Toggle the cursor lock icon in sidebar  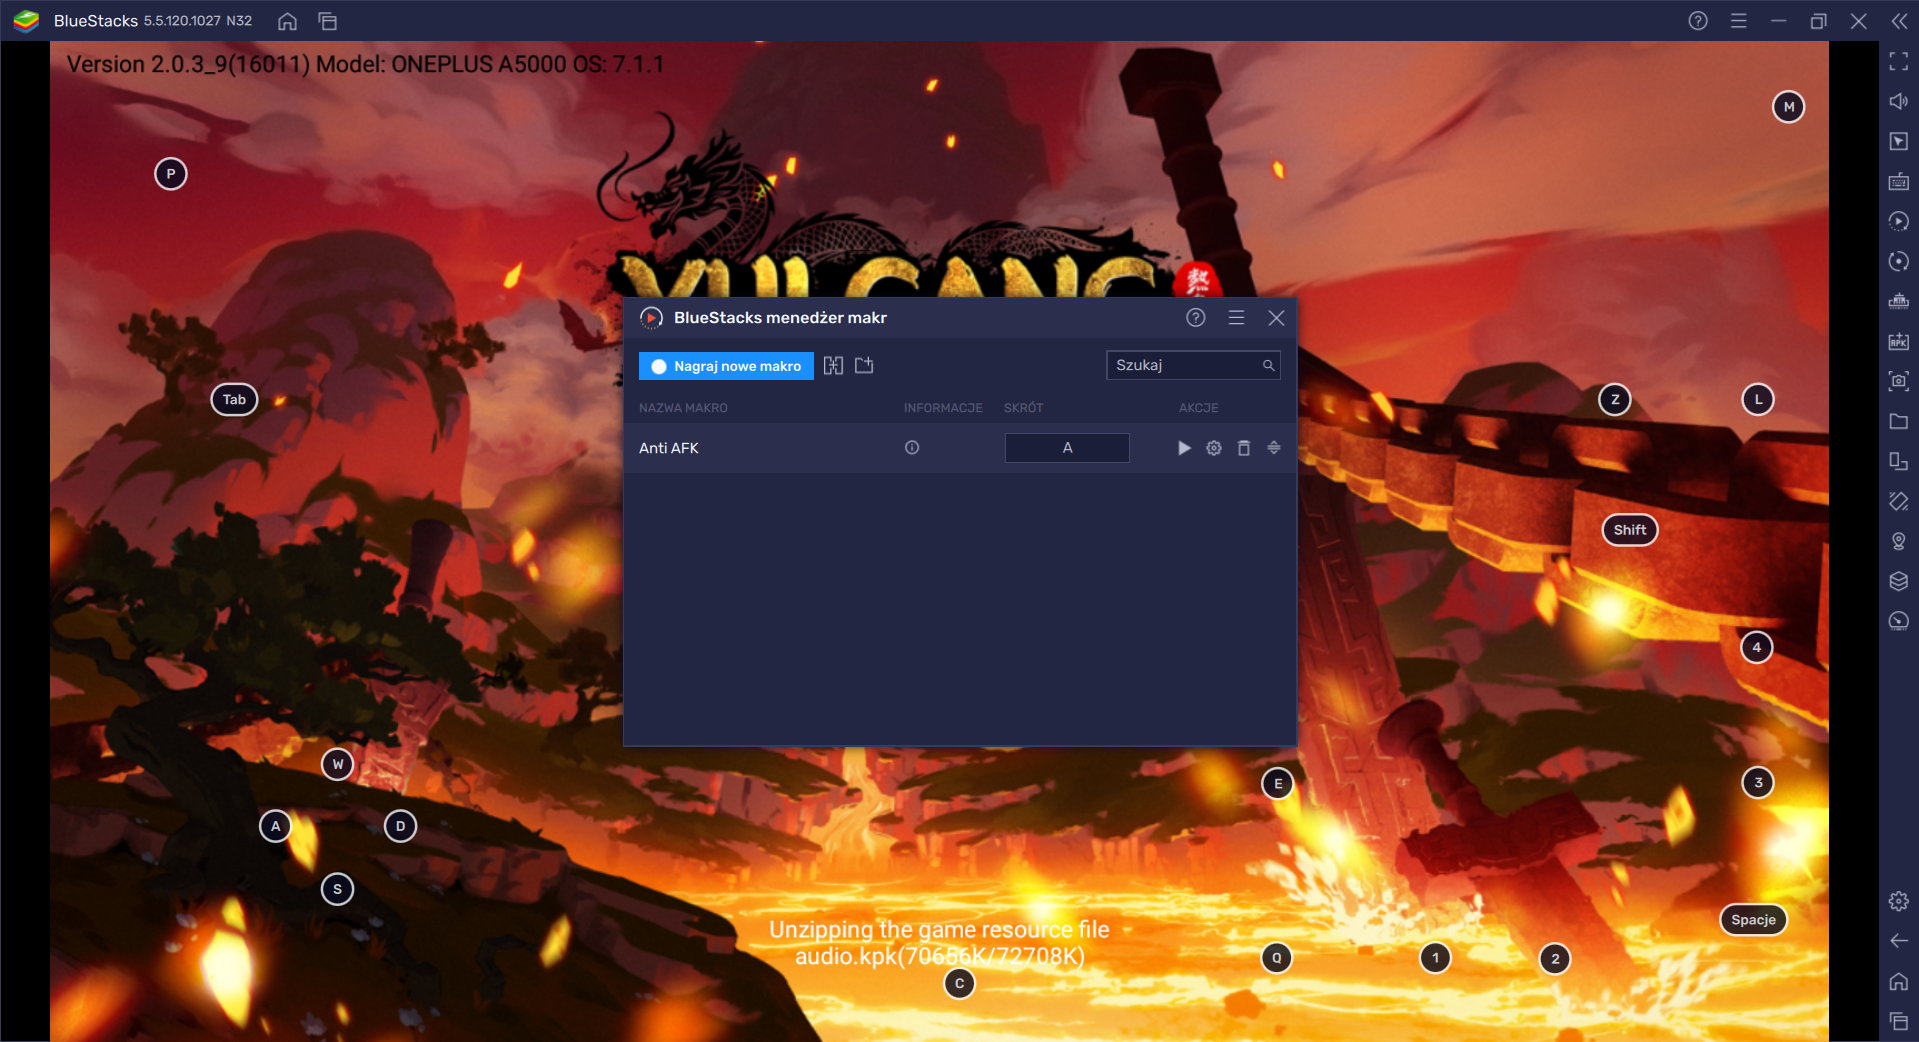point(1899,141)
